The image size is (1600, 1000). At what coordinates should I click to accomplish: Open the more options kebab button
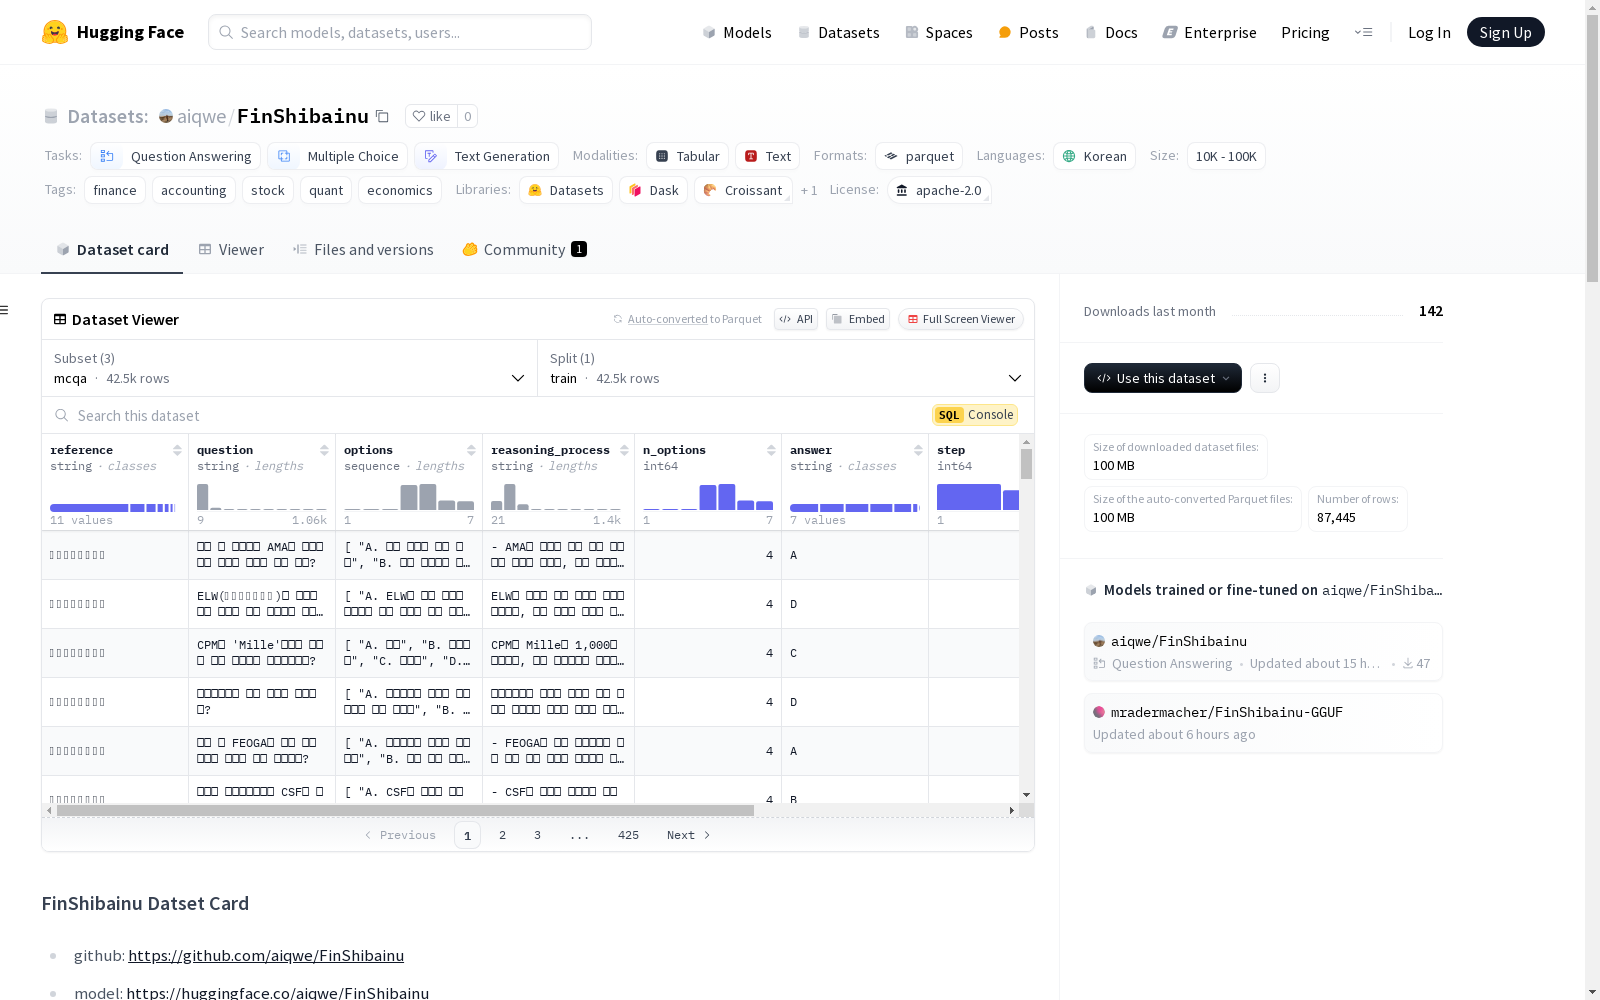(1265, 378)
